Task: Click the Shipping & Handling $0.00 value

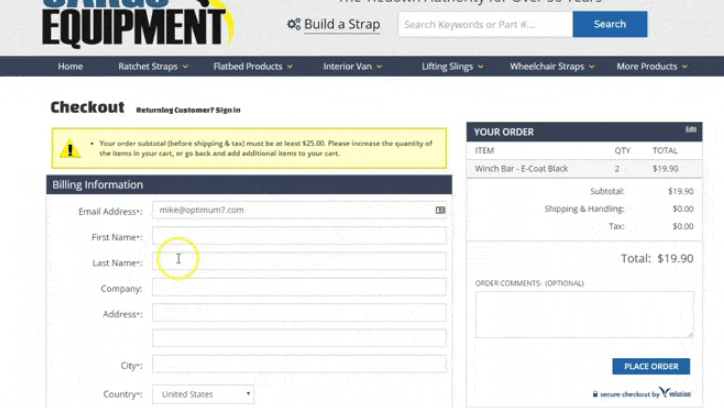Action: click(683, 209)
